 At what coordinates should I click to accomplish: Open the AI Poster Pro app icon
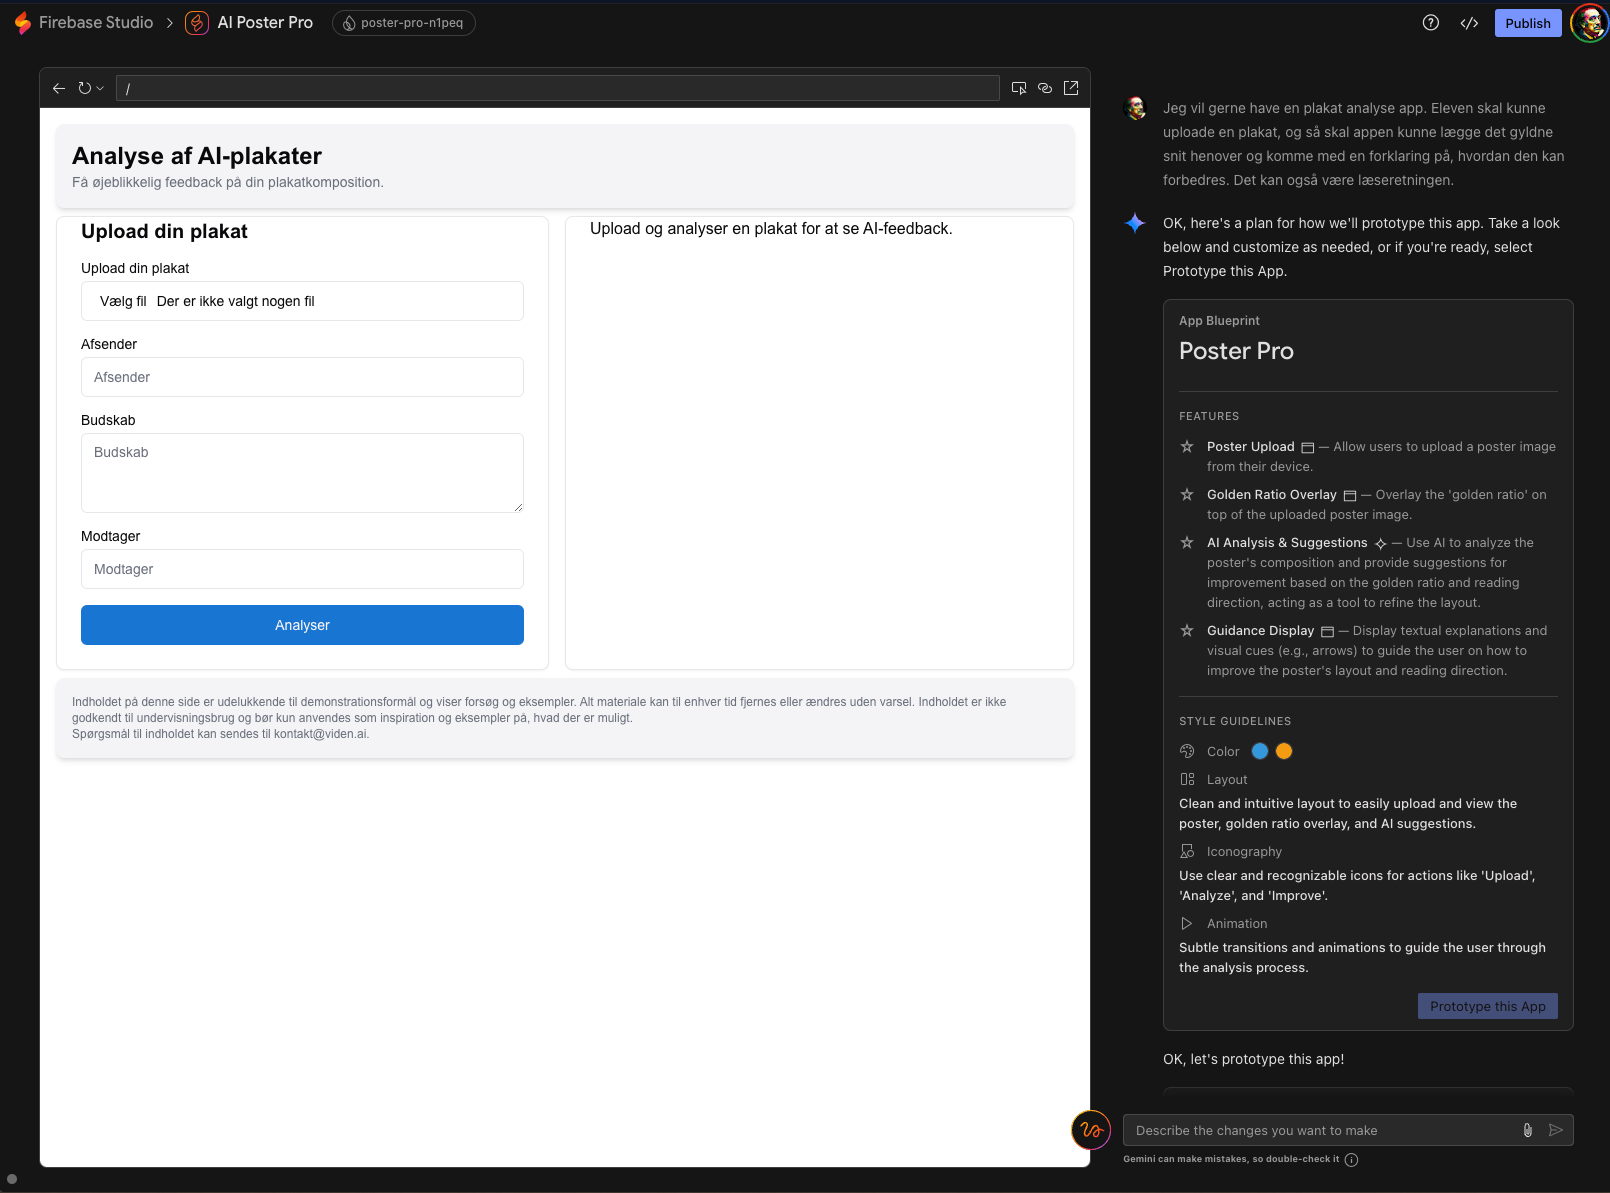pyautogui.click(x=197, y=22)
